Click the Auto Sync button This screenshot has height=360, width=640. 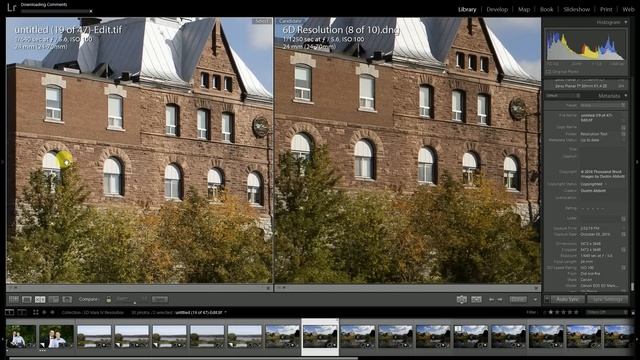pos(568,299)
